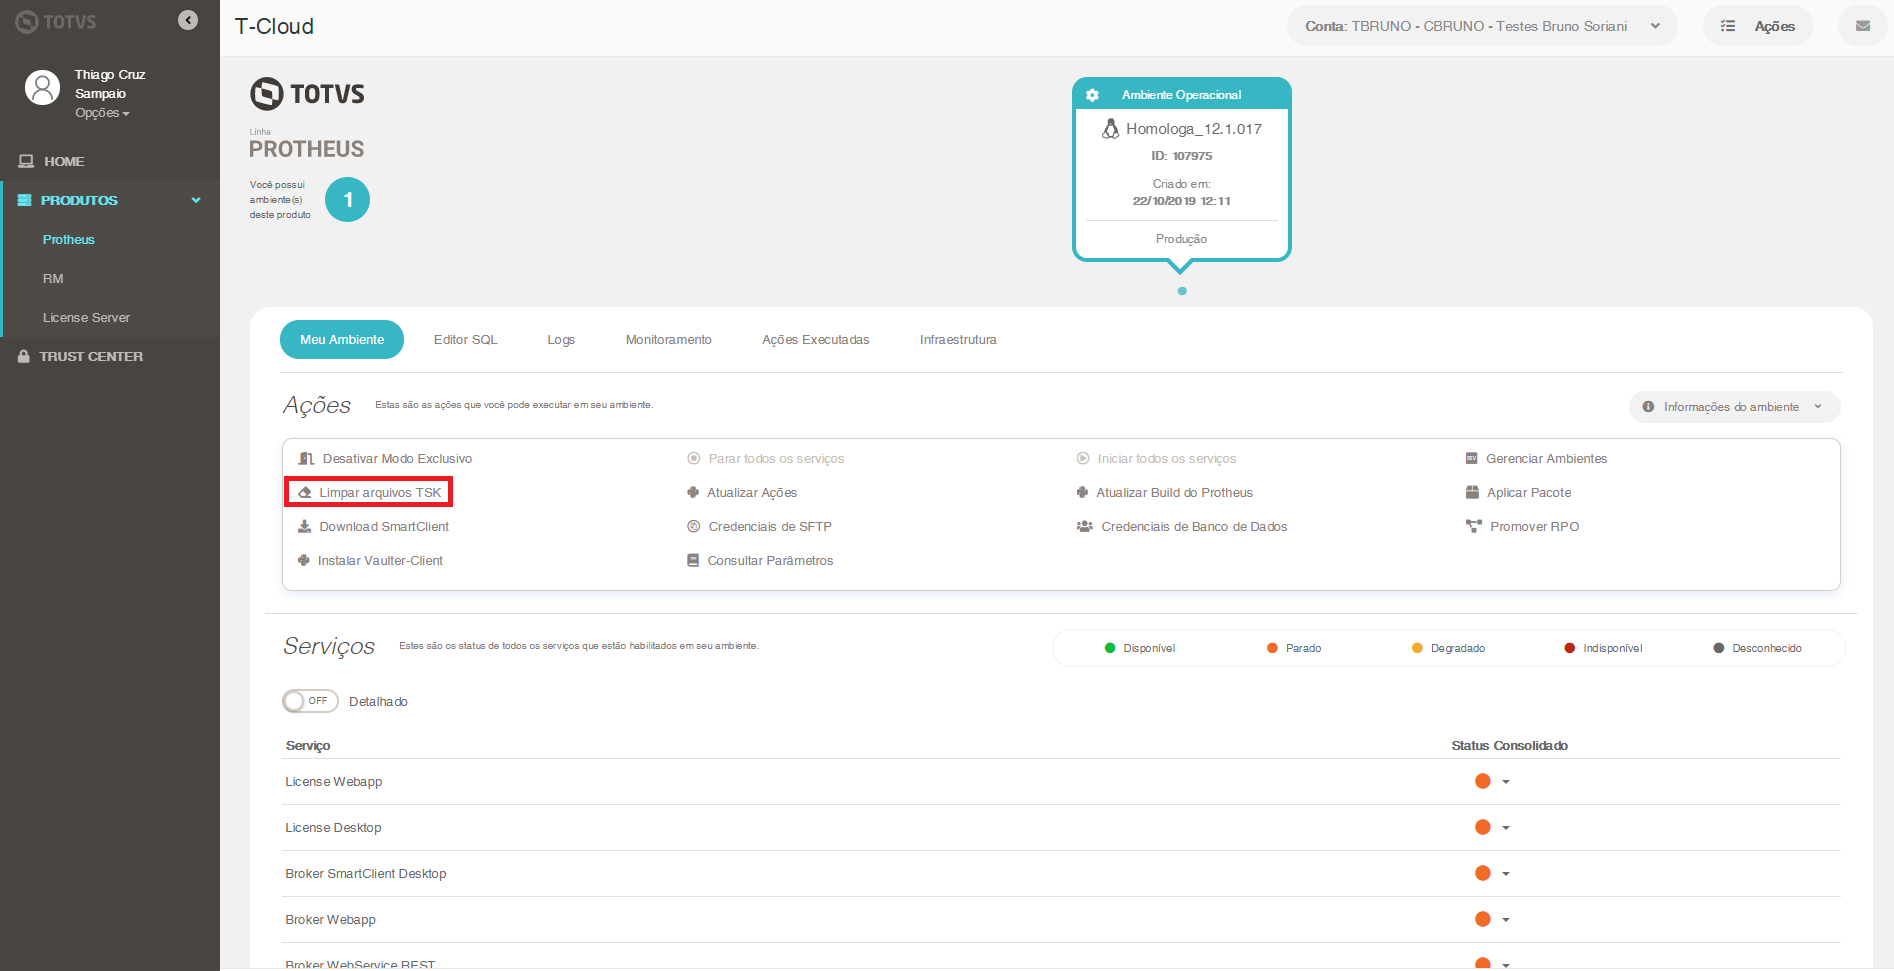Click the Parar todos os serviços stop icon

pos(694,459)
